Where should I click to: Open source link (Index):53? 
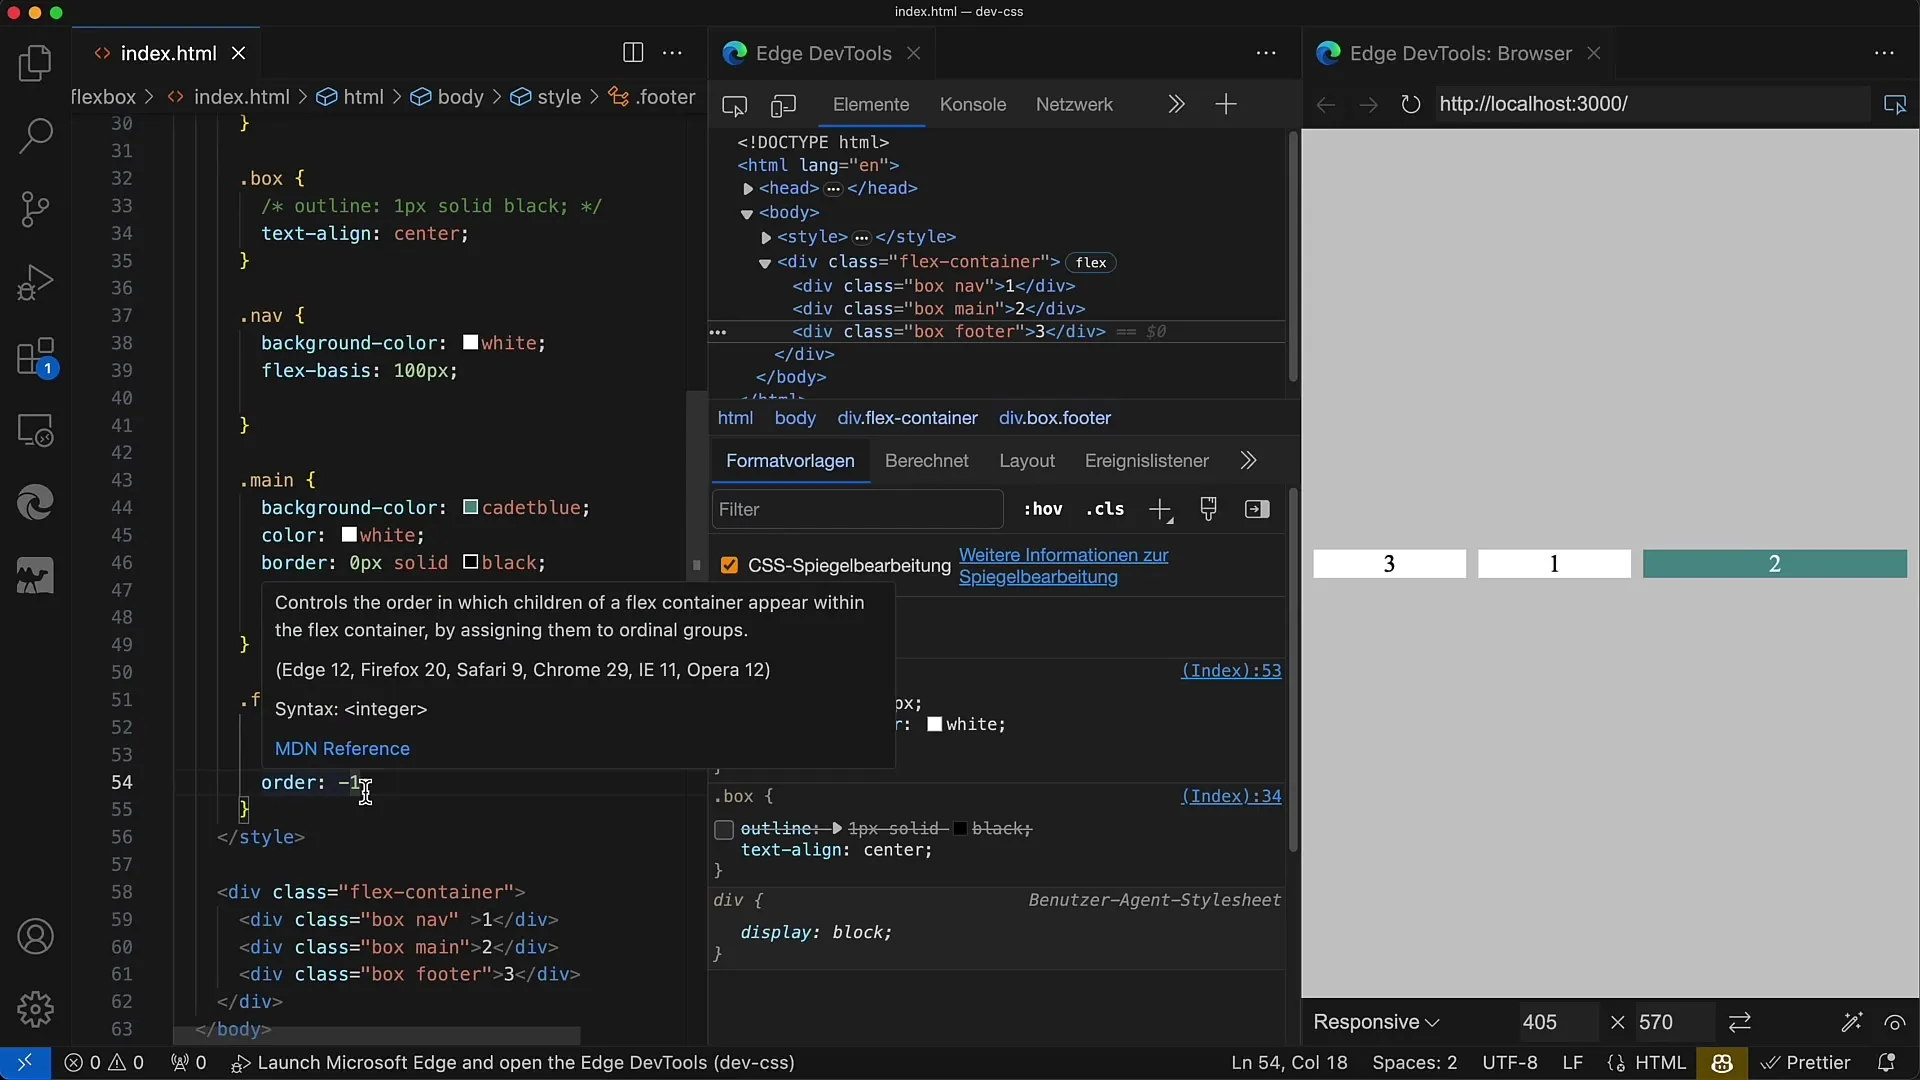1231,671
